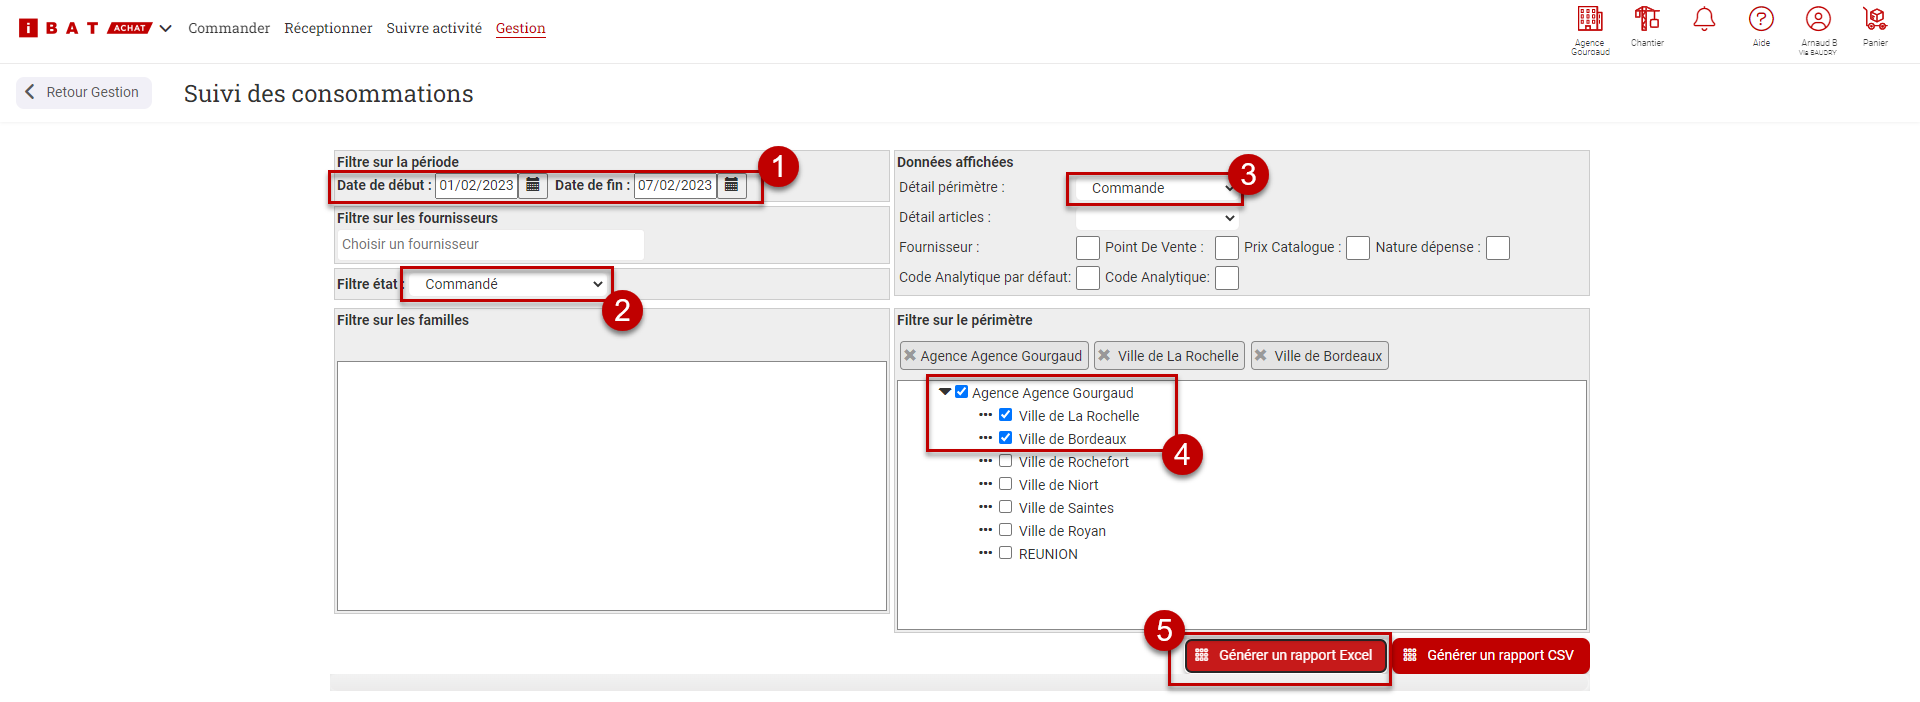
Task: Check the Ville de Niort checkbox
Action: (1006, 484)
